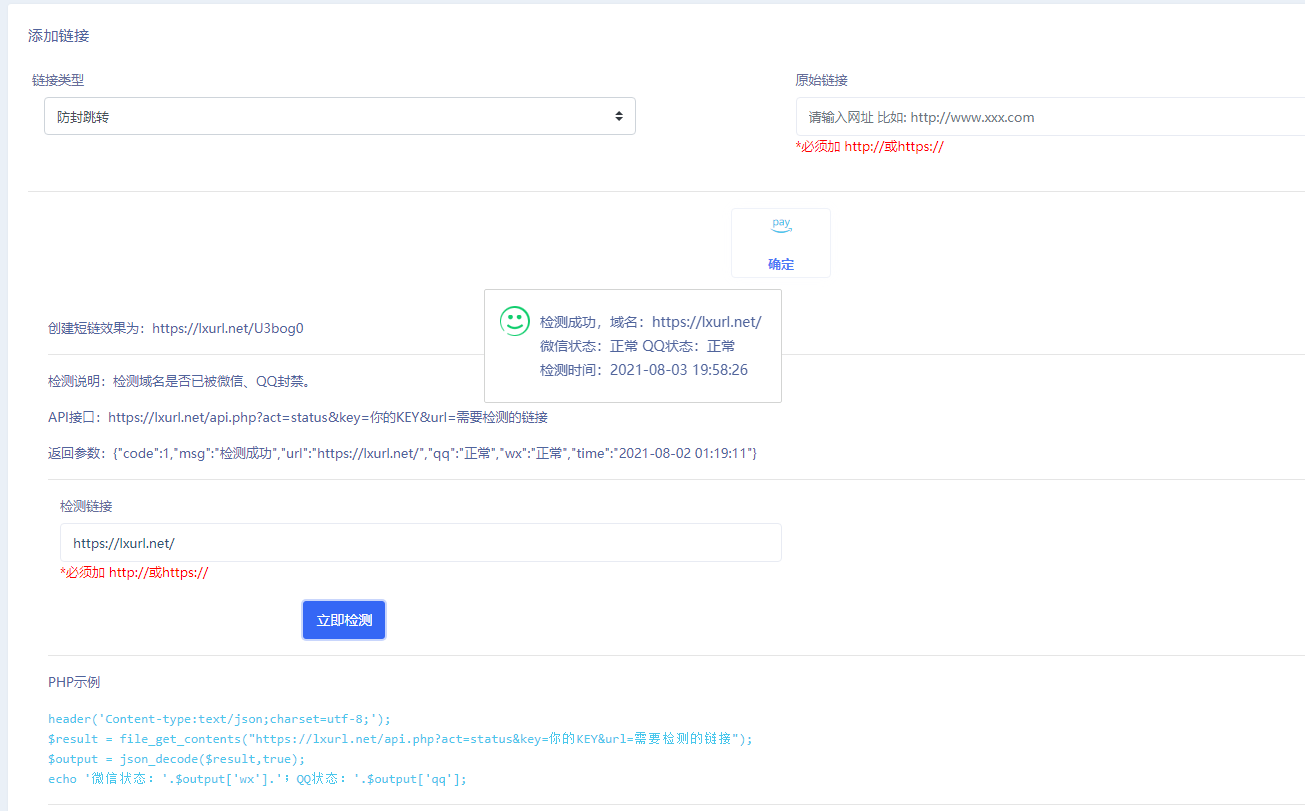Click the 检测链接 label
Image resolution: width=1305 pixels, height=811 pixels.
86,506
